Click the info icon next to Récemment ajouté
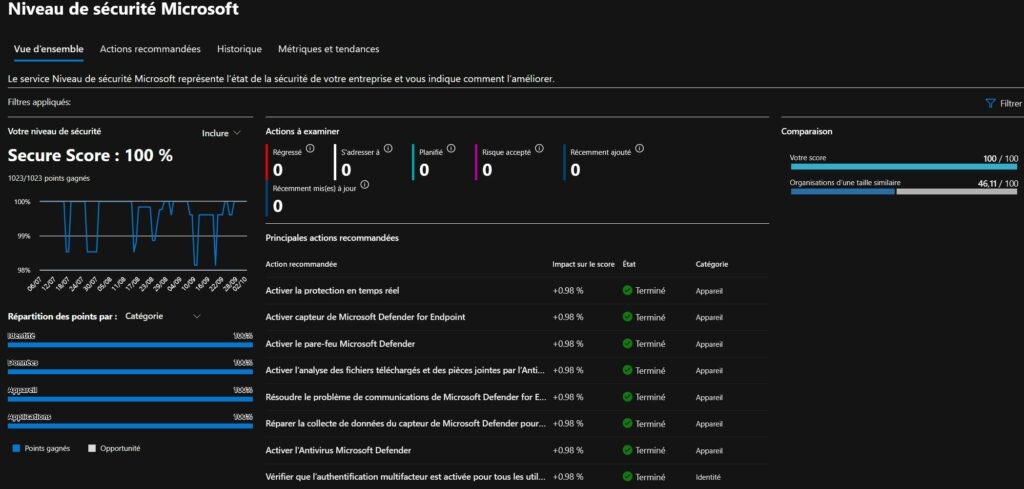Screen dimensions: 1024x489 [639, 149]
